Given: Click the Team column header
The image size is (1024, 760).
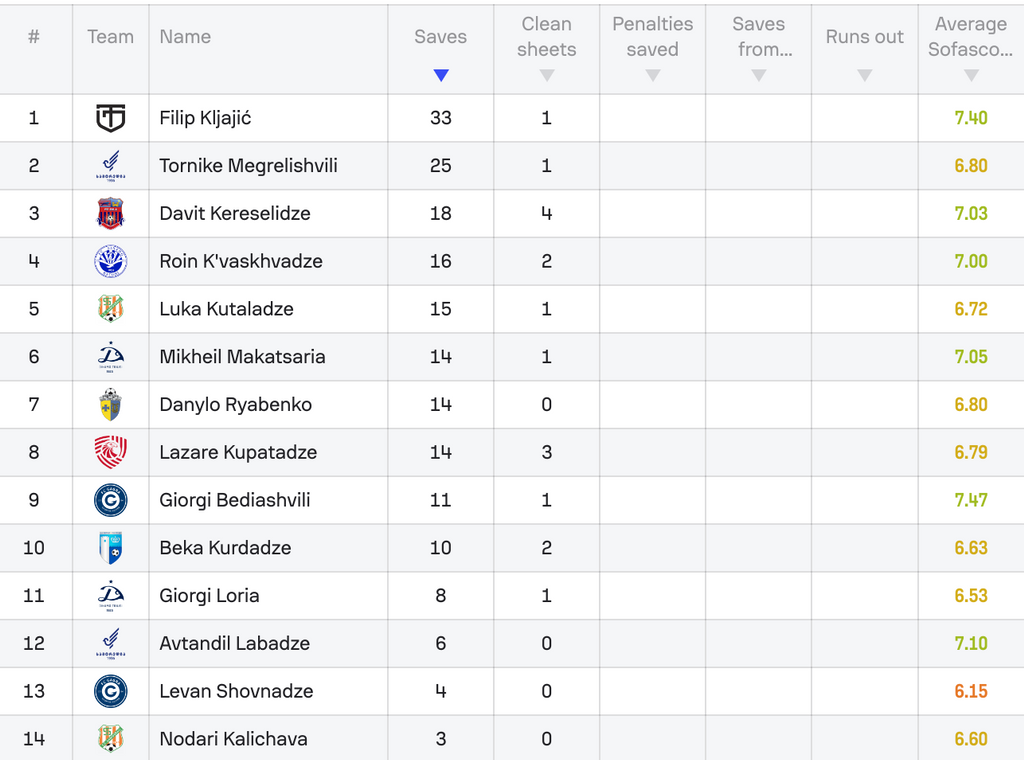Looking at the screenshot, I should [x=110, y=37].
